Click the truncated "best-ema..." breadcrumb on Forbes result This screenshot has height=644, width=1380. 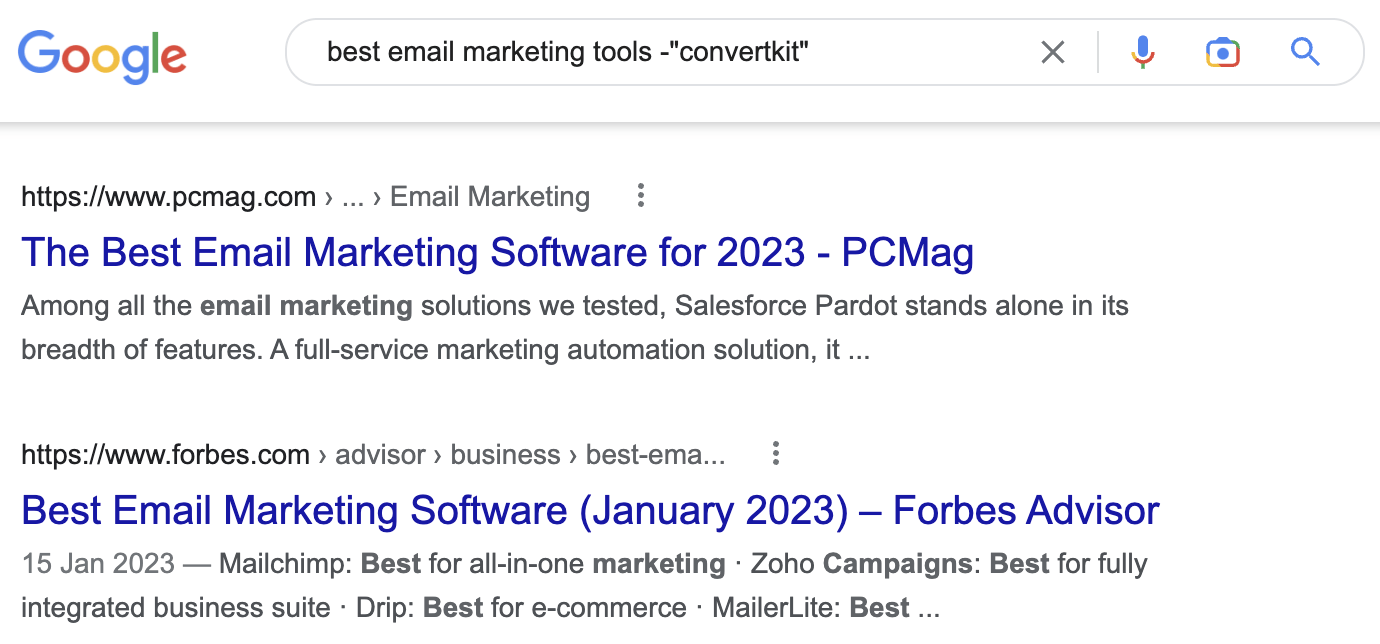point(655,455)
